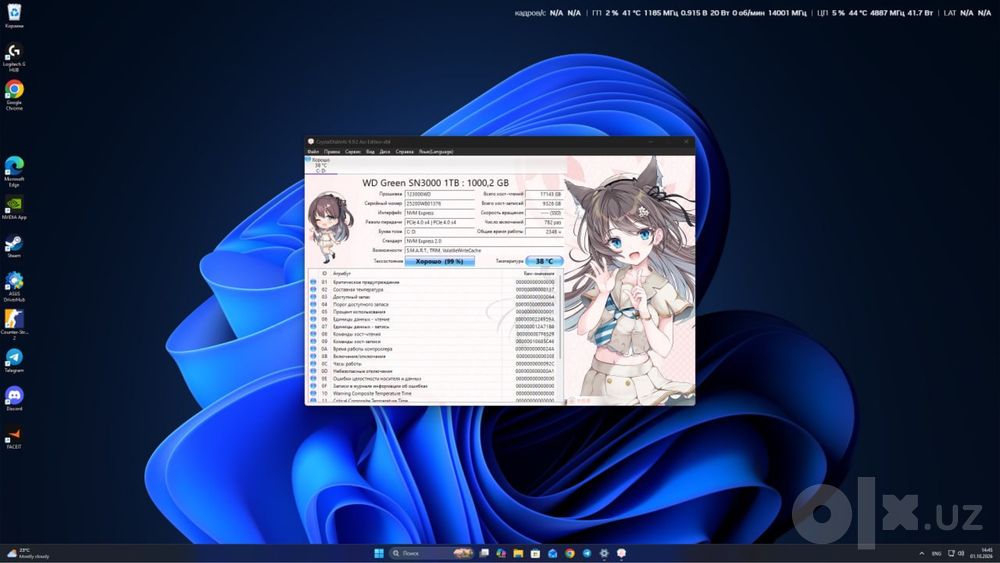The image size is (1000, 563).
Task: Open the Counter-Strike 2 desktop shortcut
Action: (14, 324)
